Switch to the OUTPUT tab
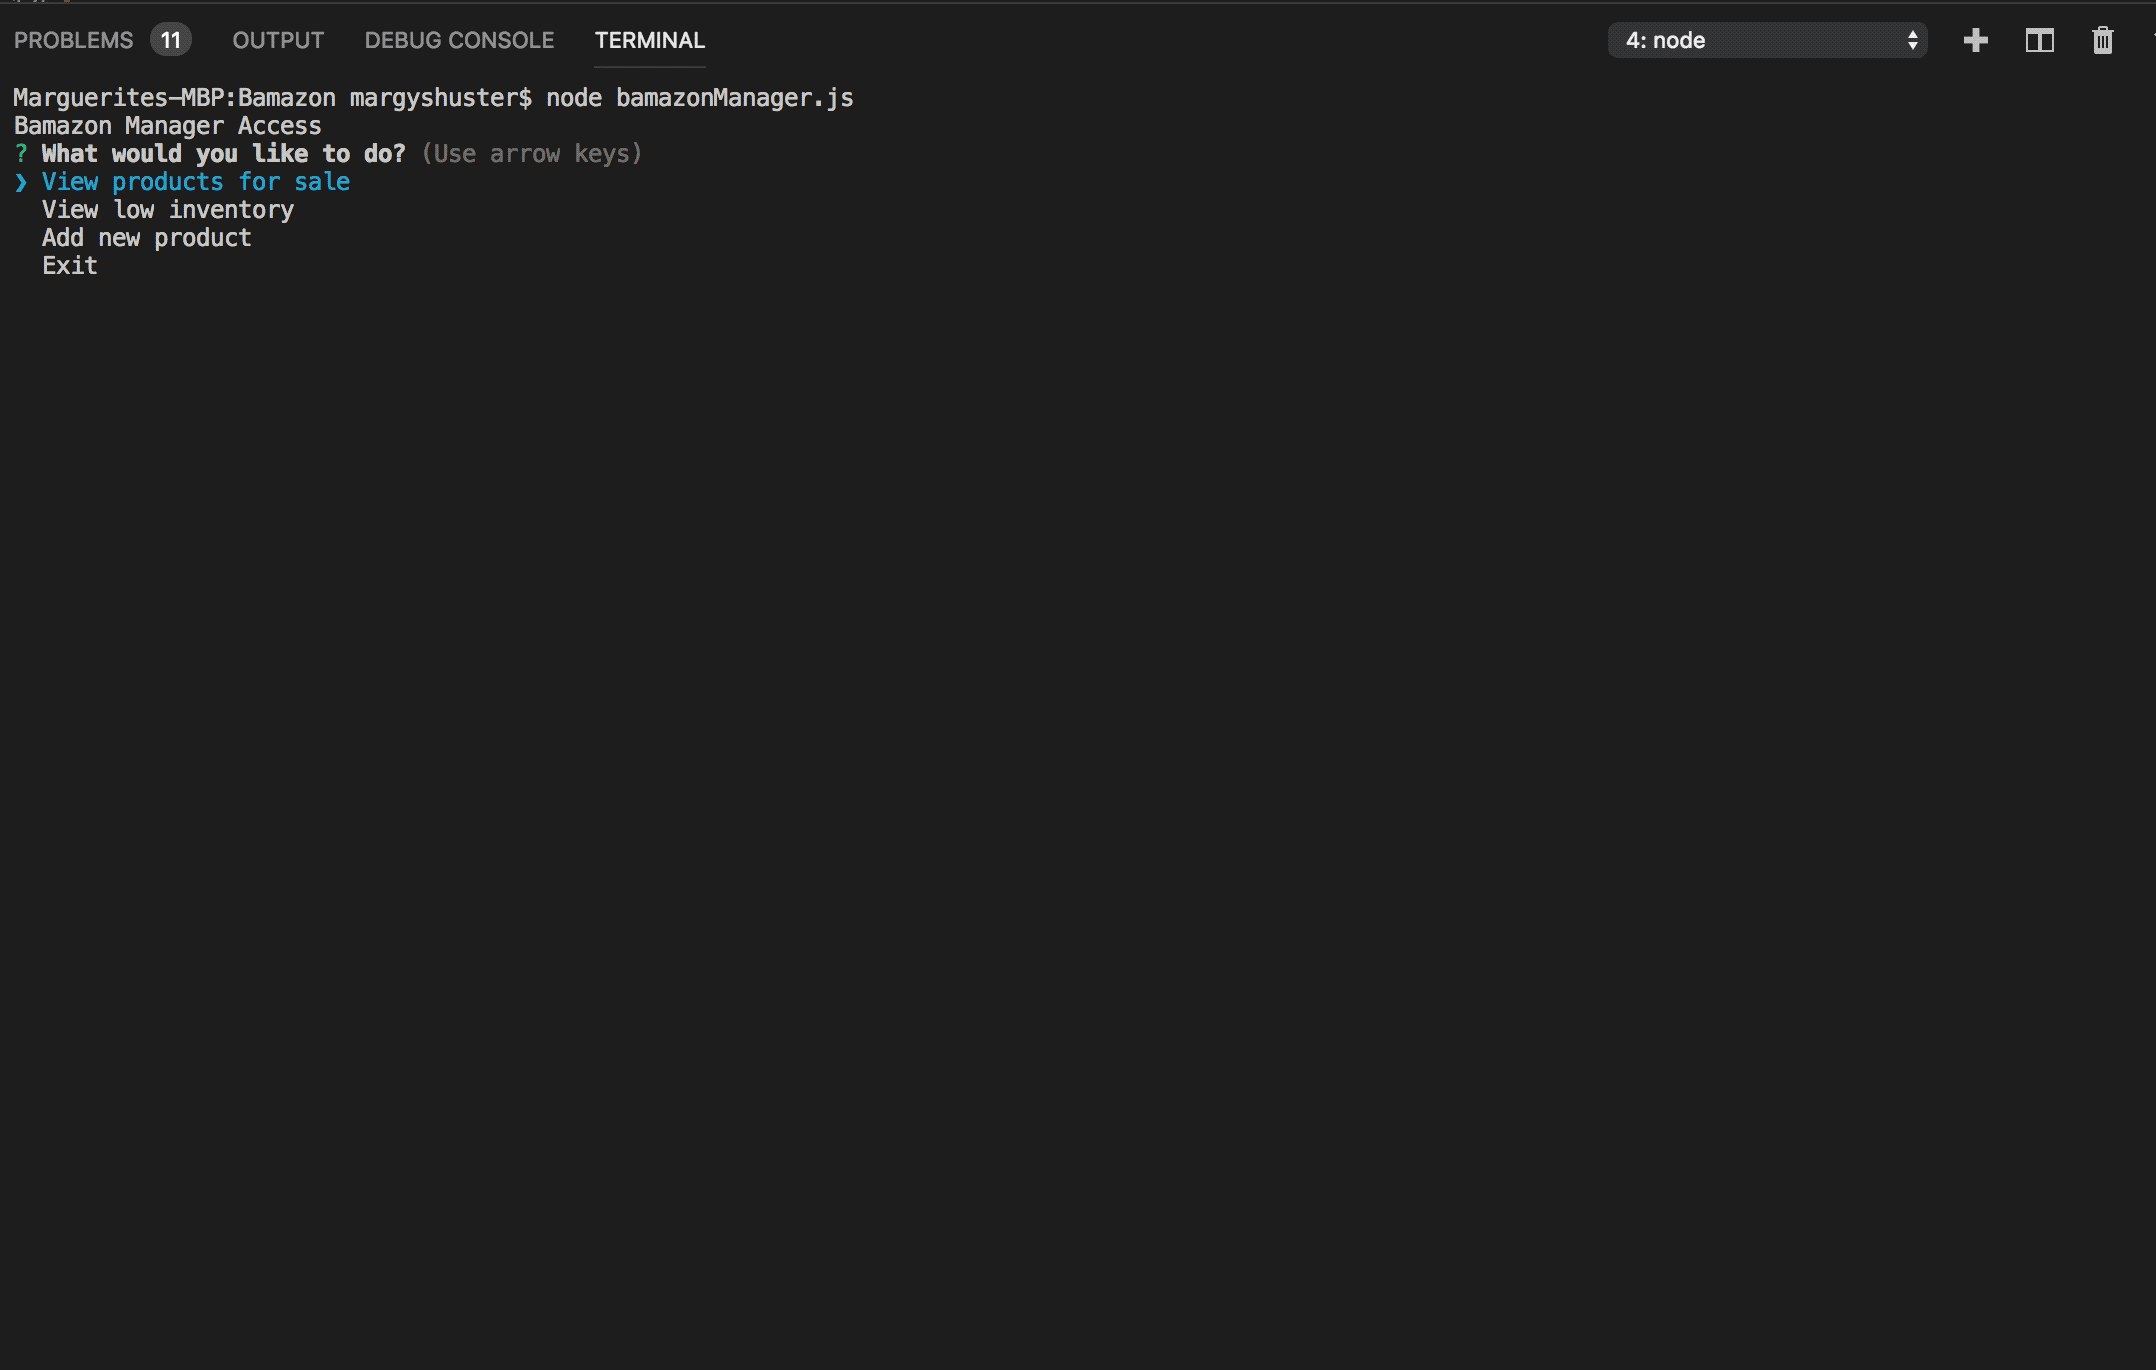 point(278,40)
